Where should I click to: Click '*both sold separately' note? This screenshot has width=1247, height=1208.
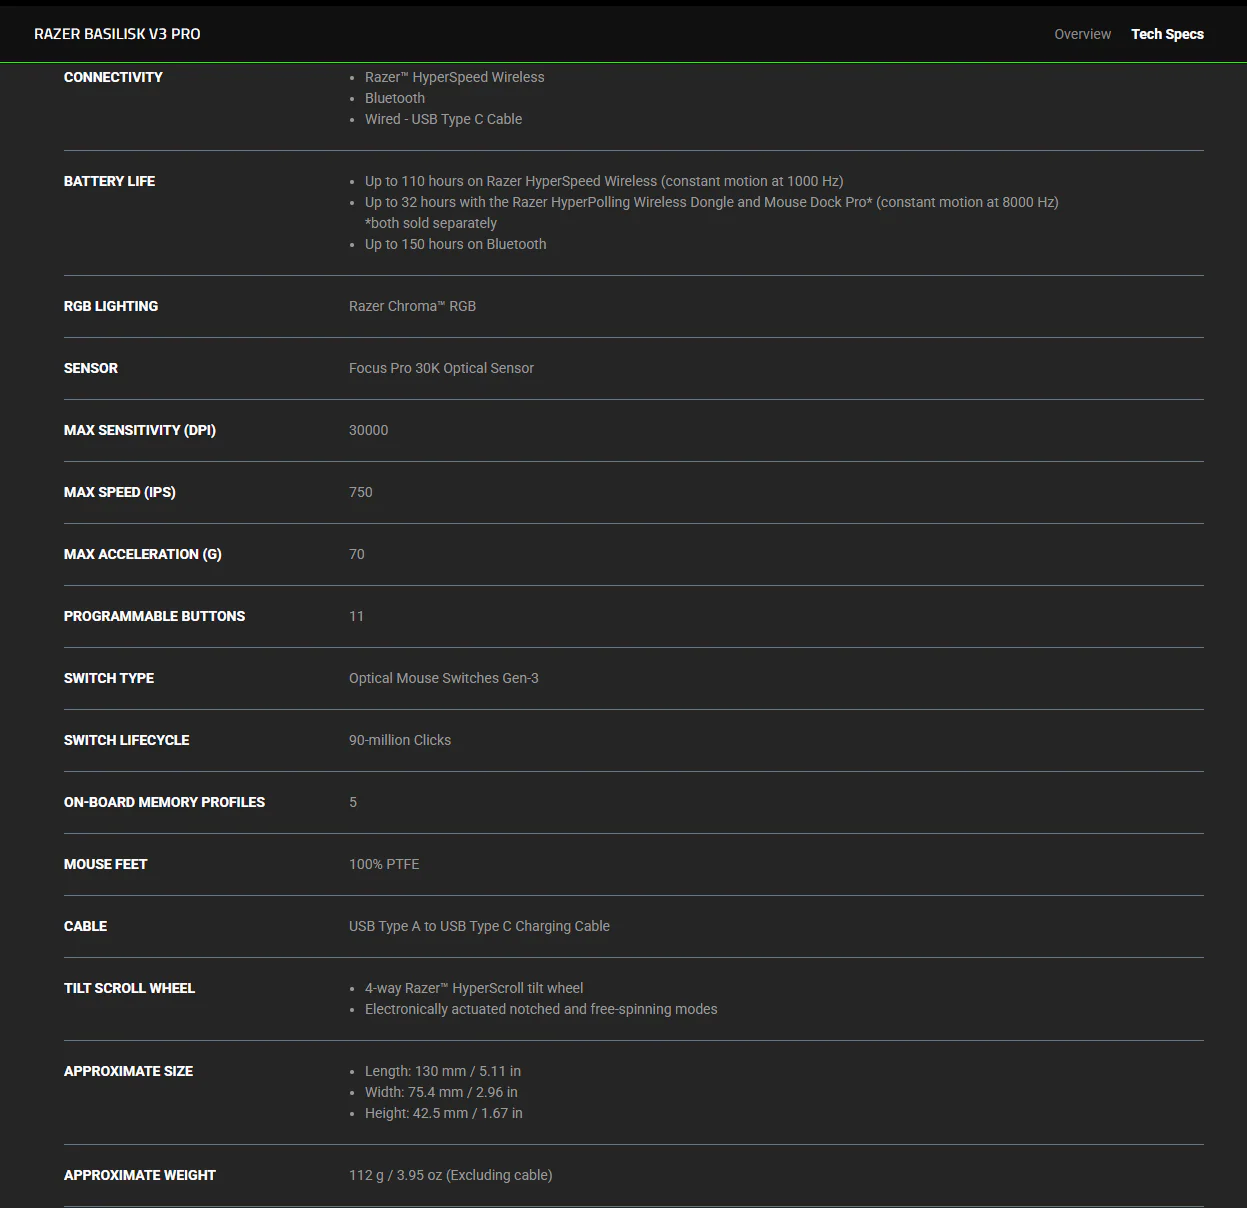point(431,223)
